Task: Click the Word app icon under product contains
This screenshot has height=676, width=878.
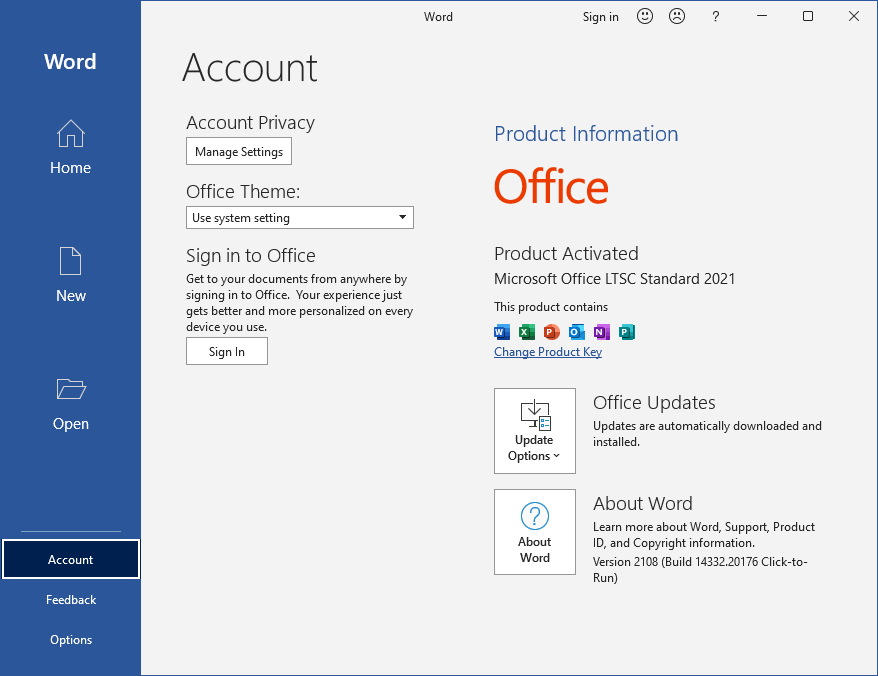Action: pos(502,332)
